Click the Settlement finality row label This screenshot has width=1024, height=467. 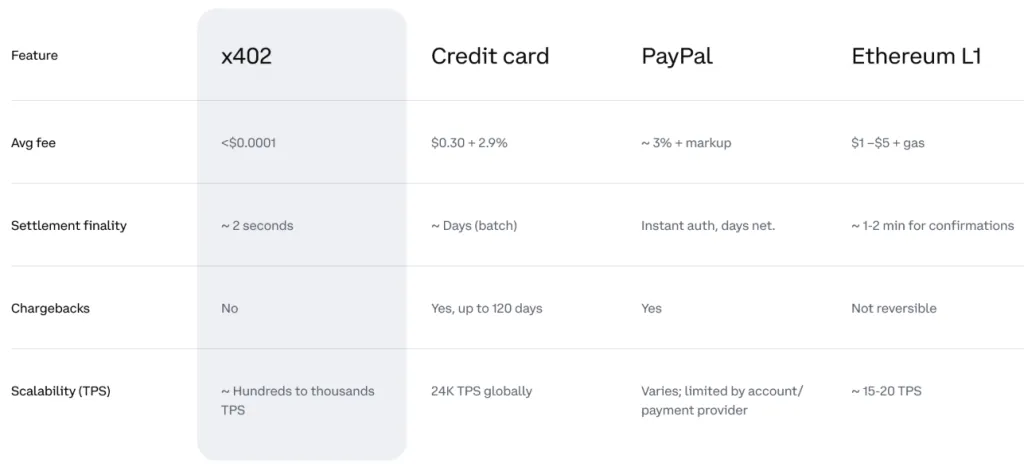coord(69,226)
